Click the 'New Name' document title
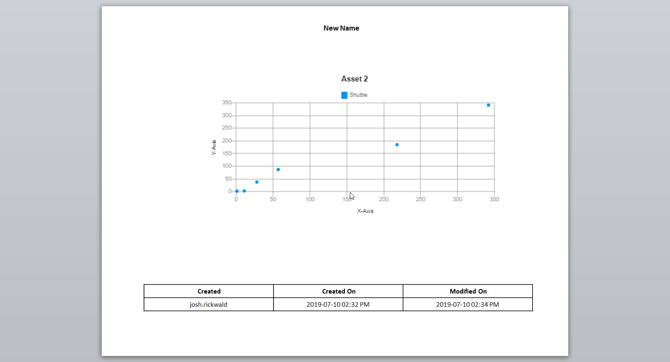 click(341, 28)
